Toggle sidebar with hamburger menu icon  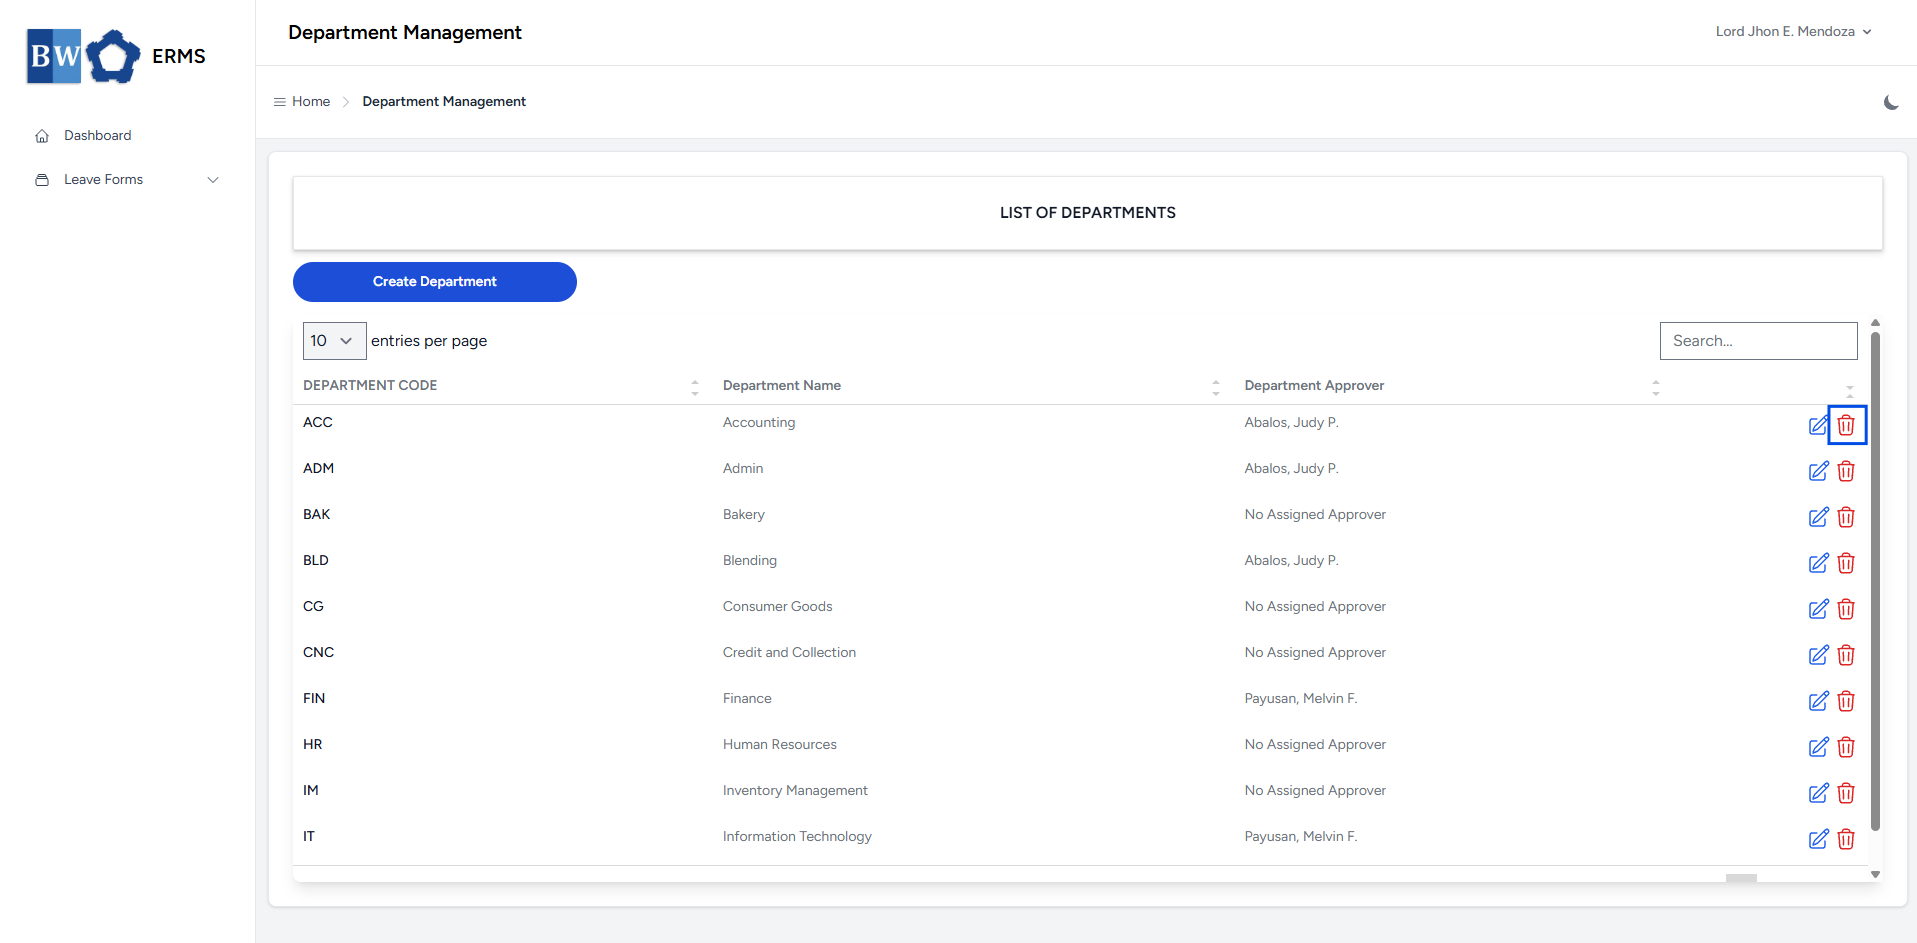tap(280, 102)
